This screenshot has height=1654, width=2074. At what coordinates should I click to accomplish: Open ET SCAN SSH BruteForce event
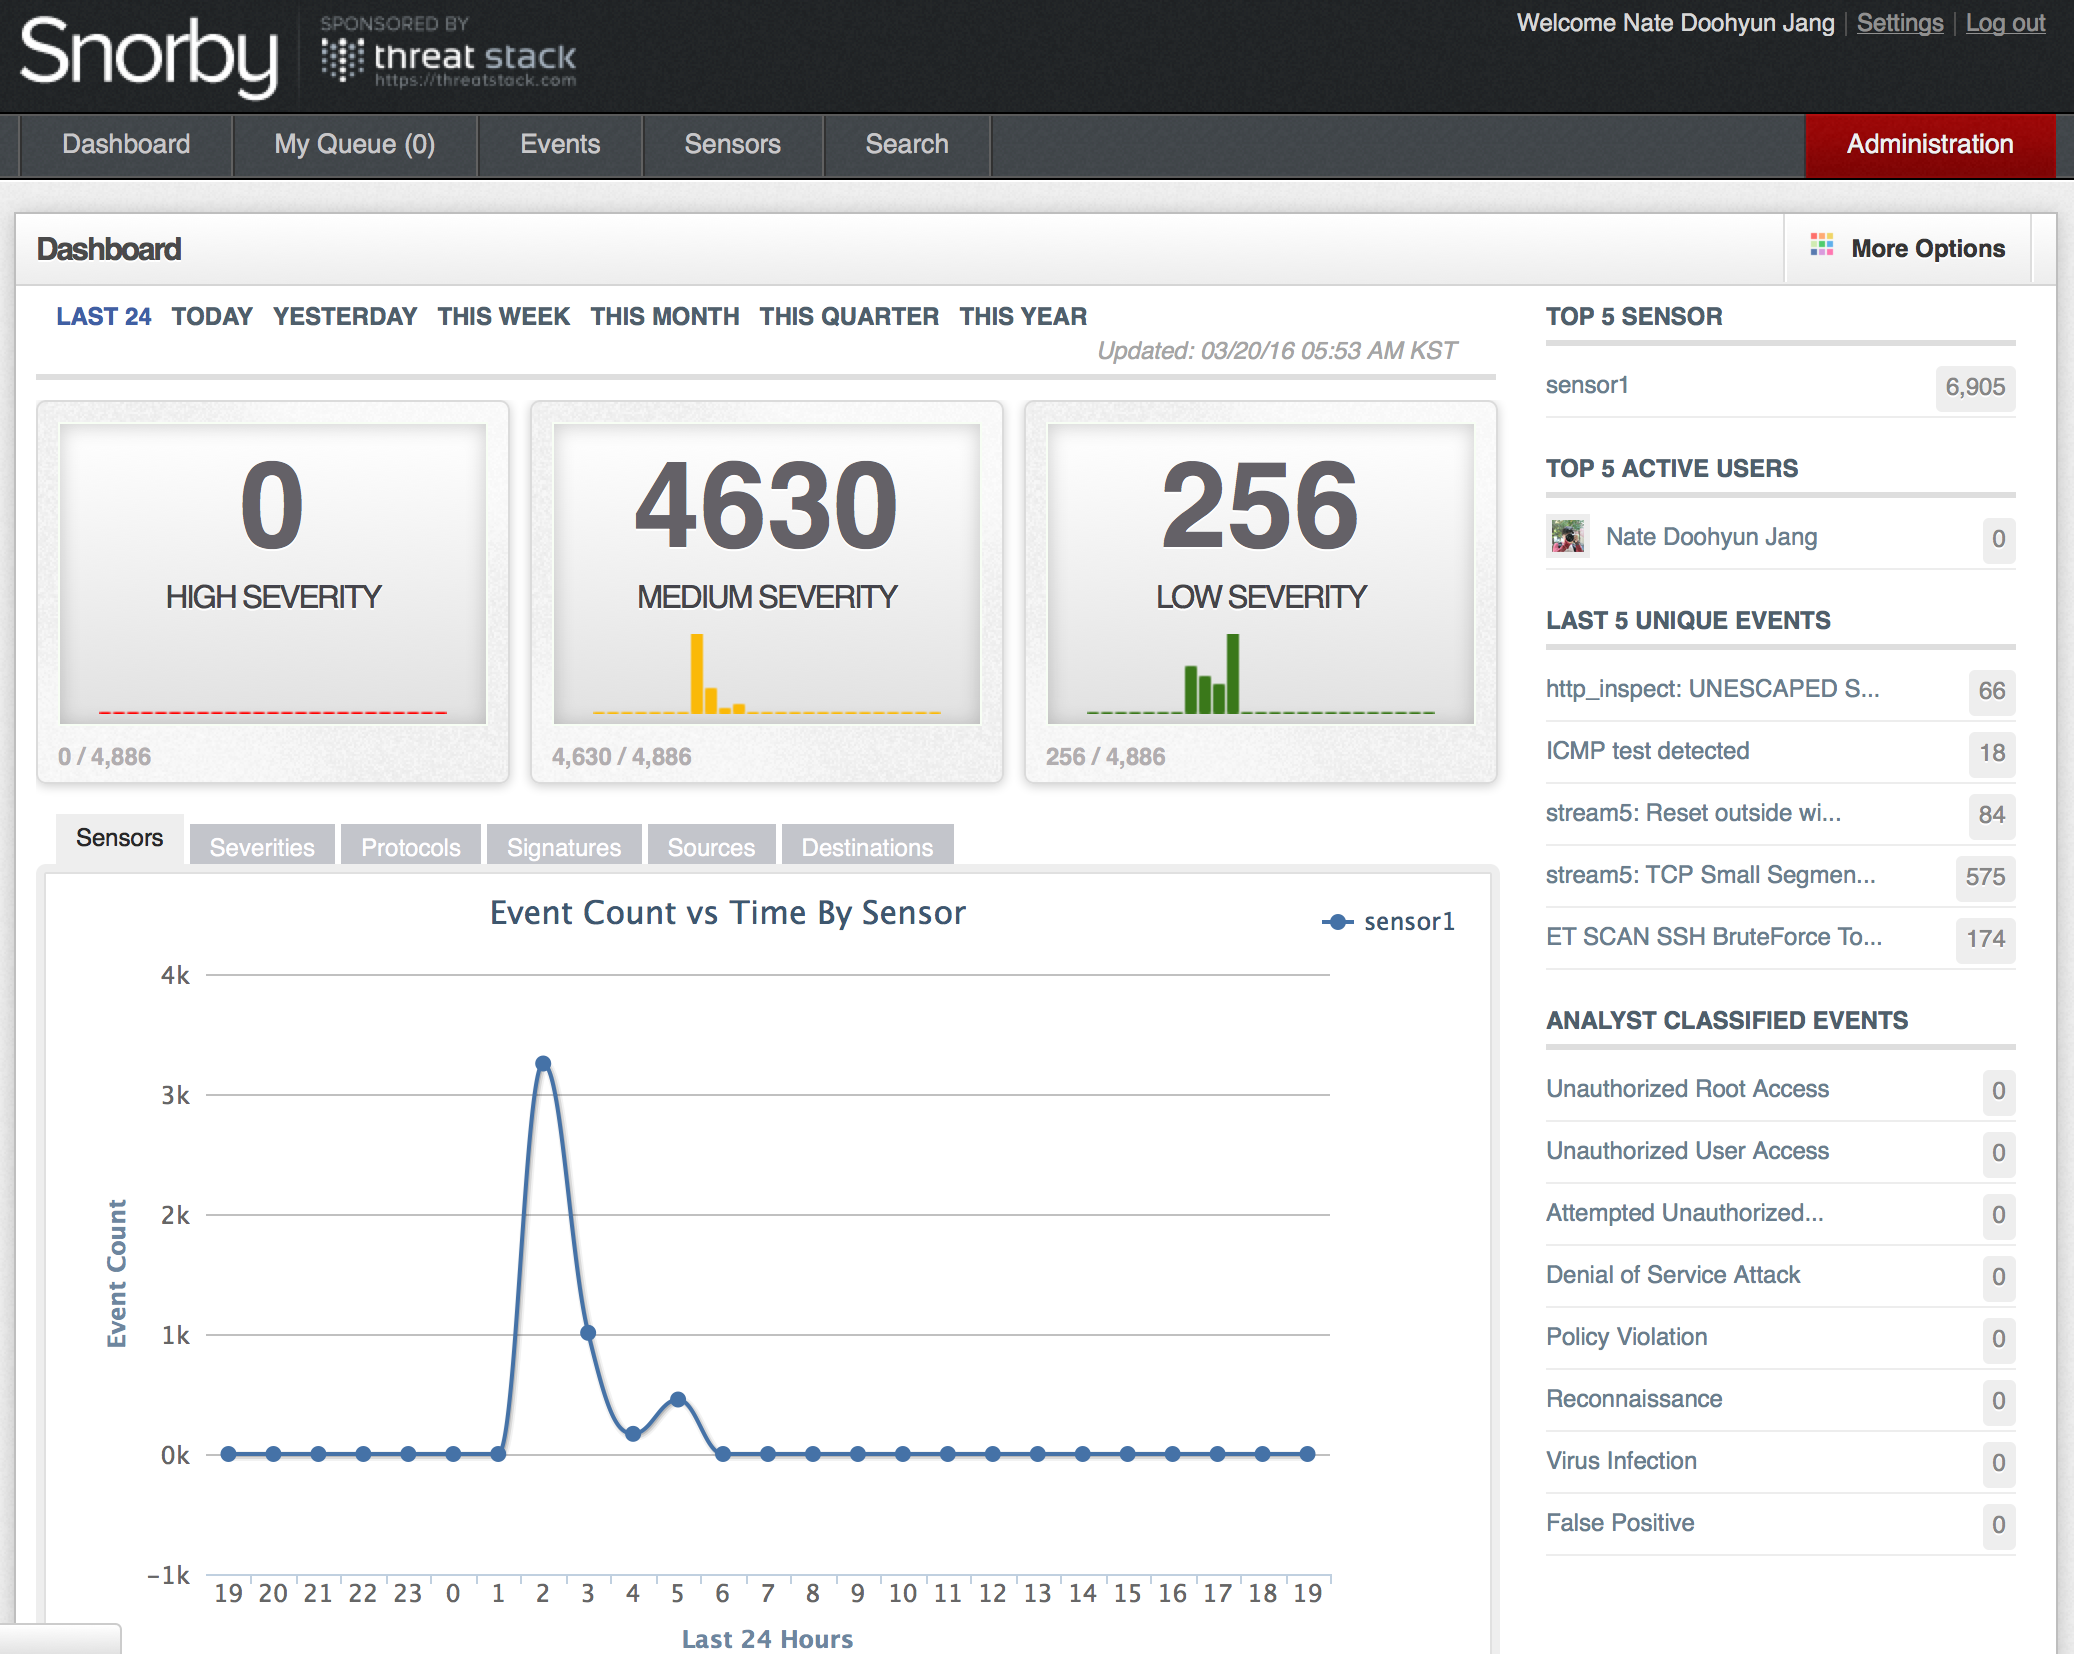click(1713, 937)
